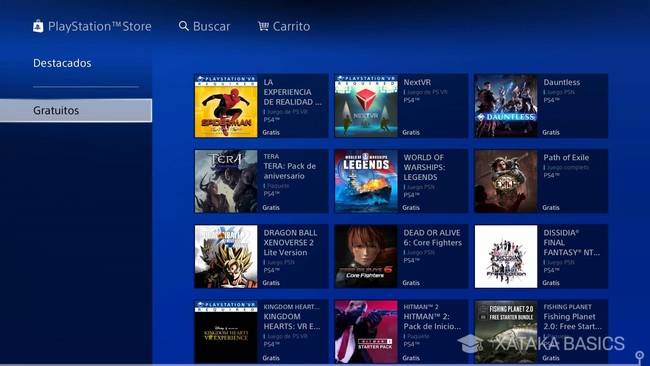
Task: Open the NextVR cover thumbnail
Action: pos(366,106)
